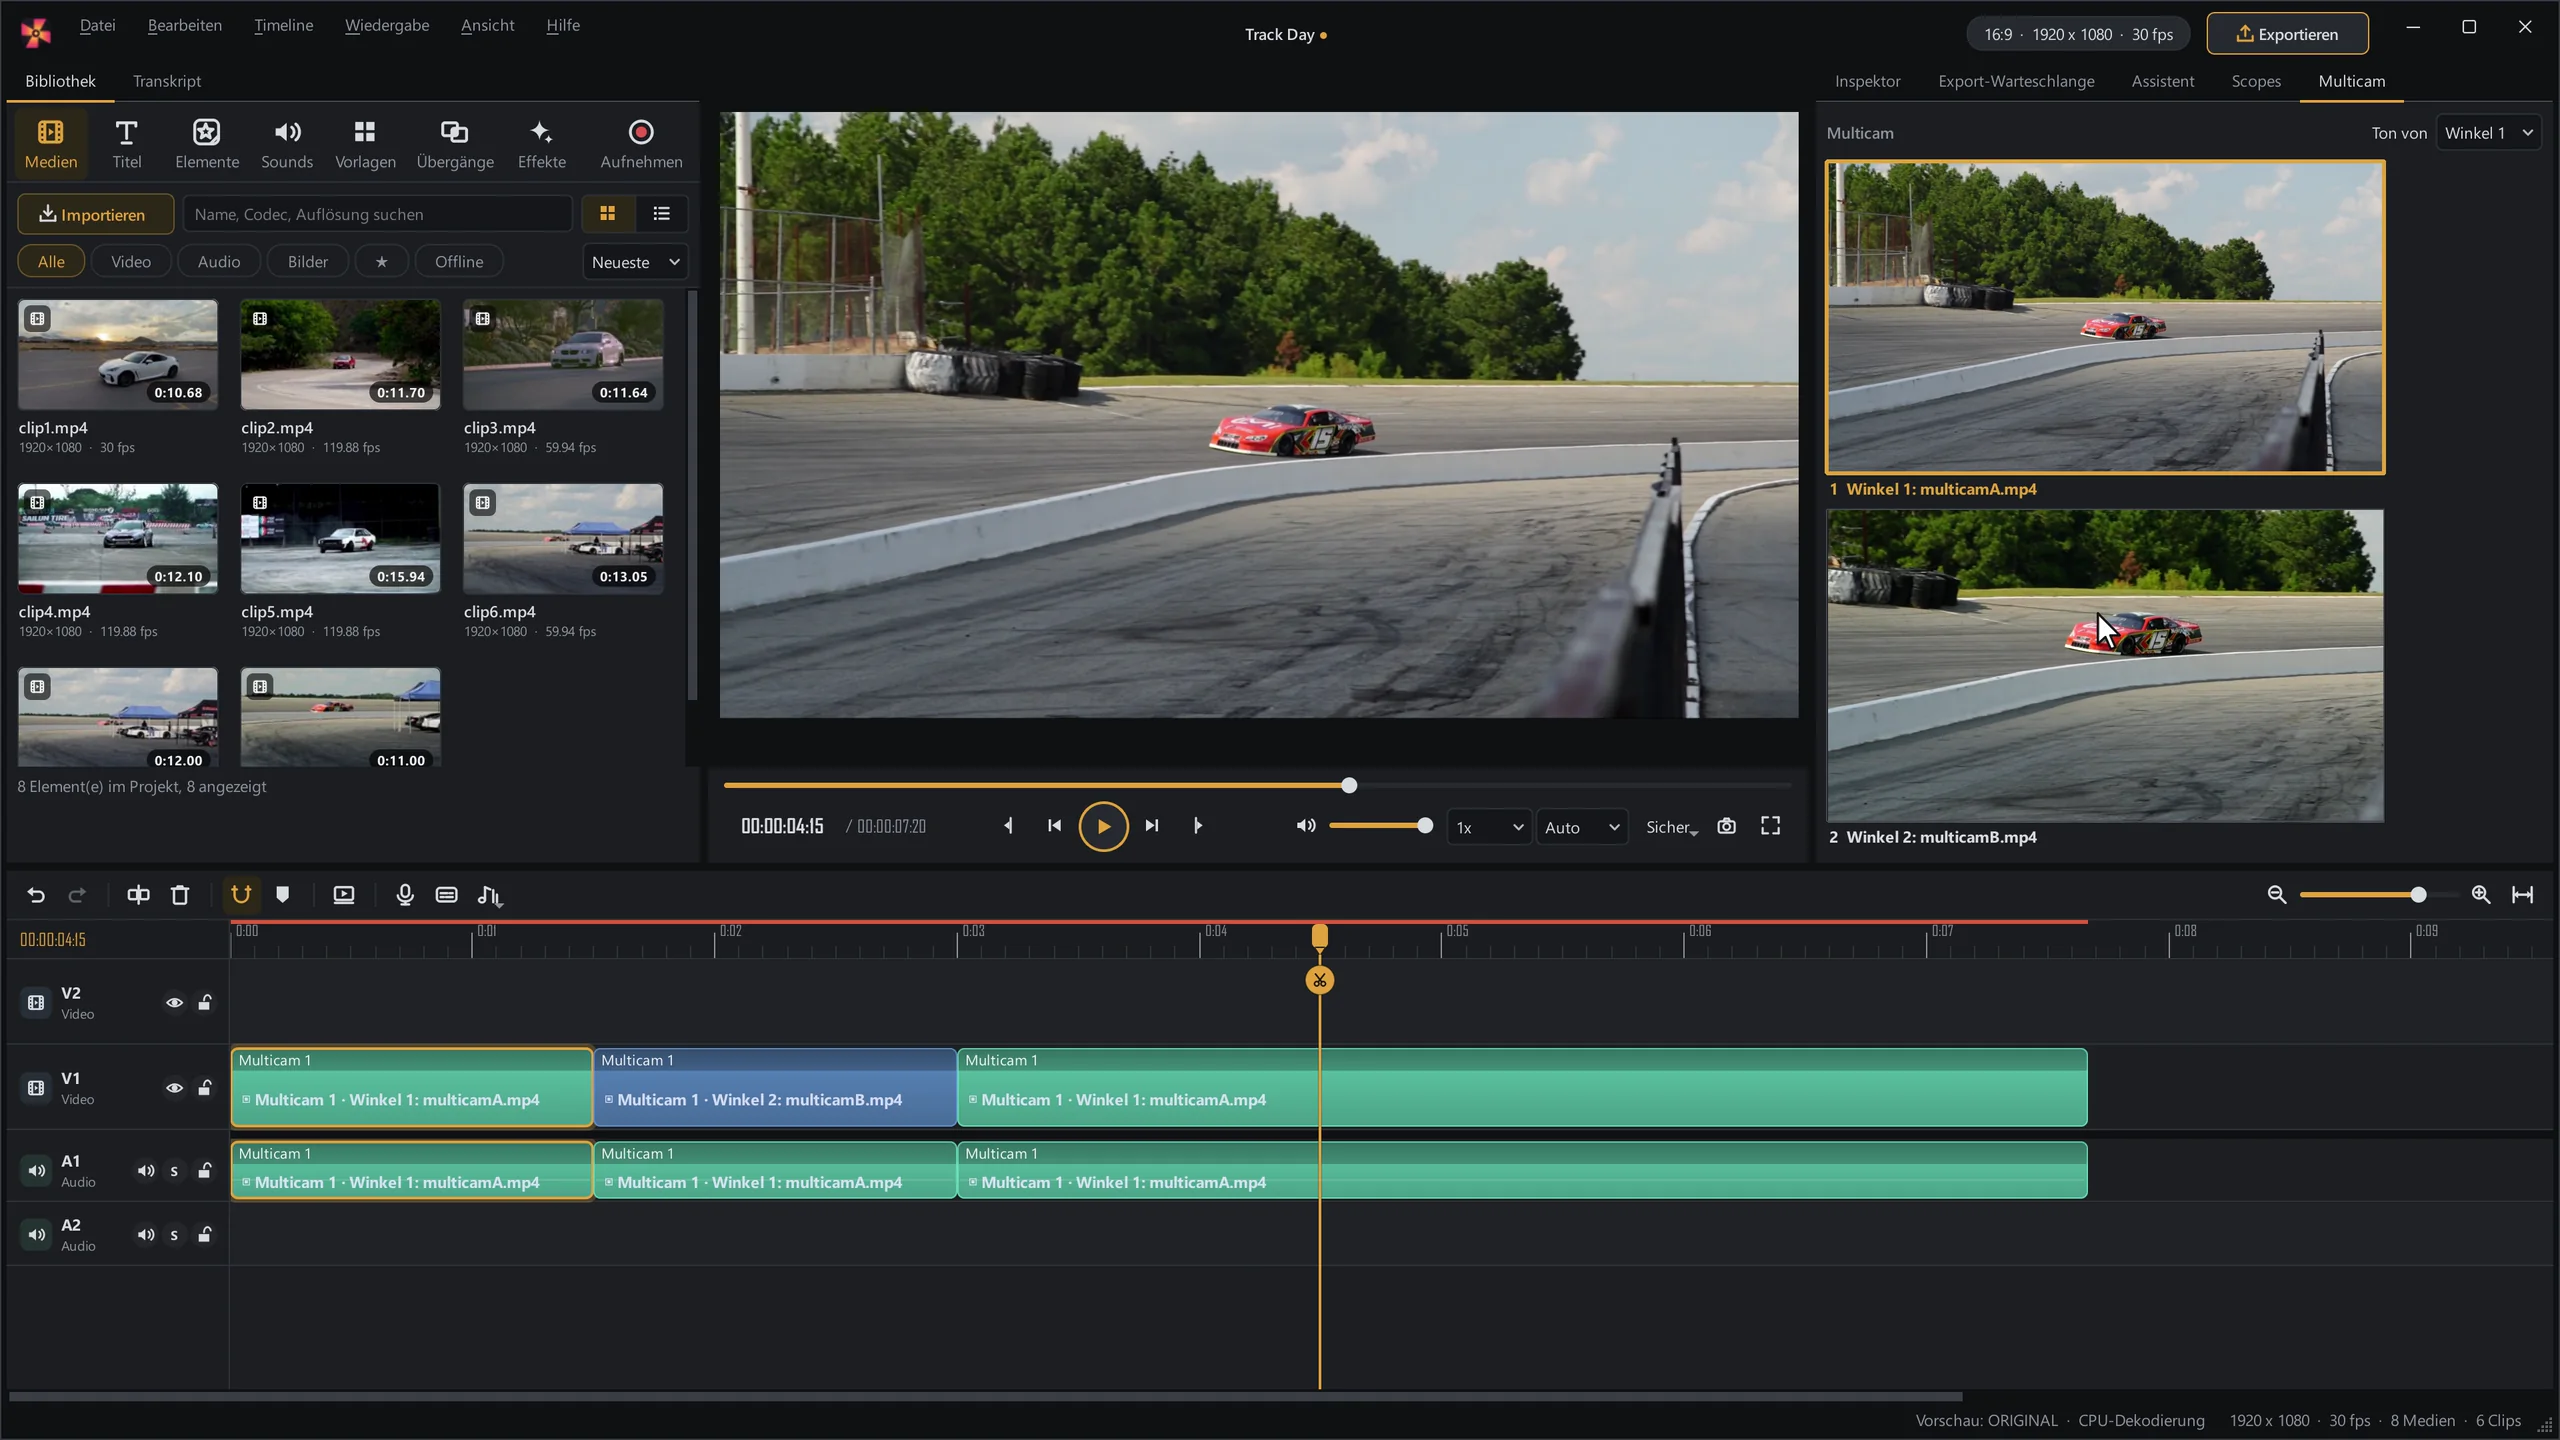Add a marker on the timeline

(x=283, y=895)
